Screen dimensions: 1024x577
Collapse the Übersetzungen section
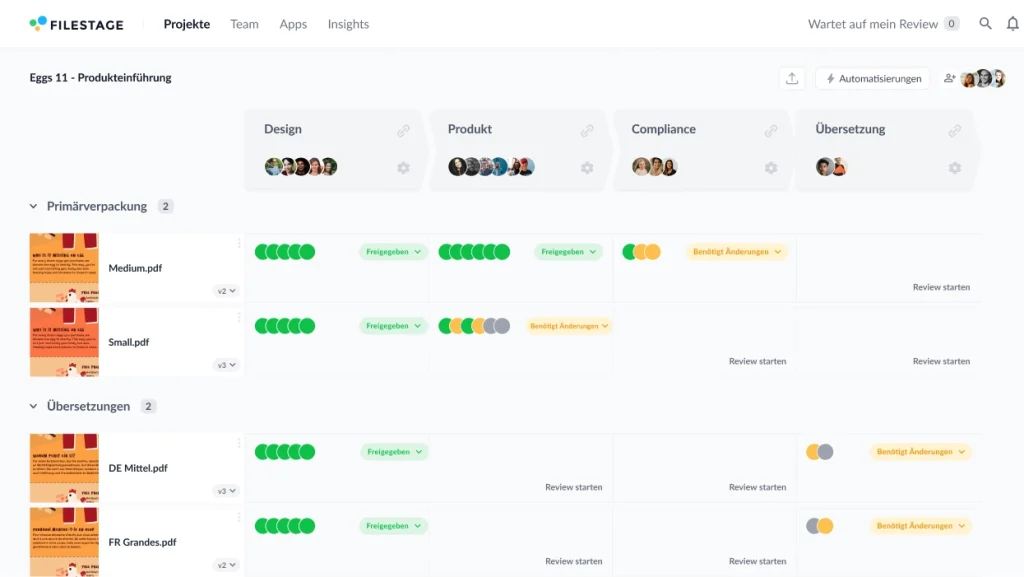coord(33,406)
